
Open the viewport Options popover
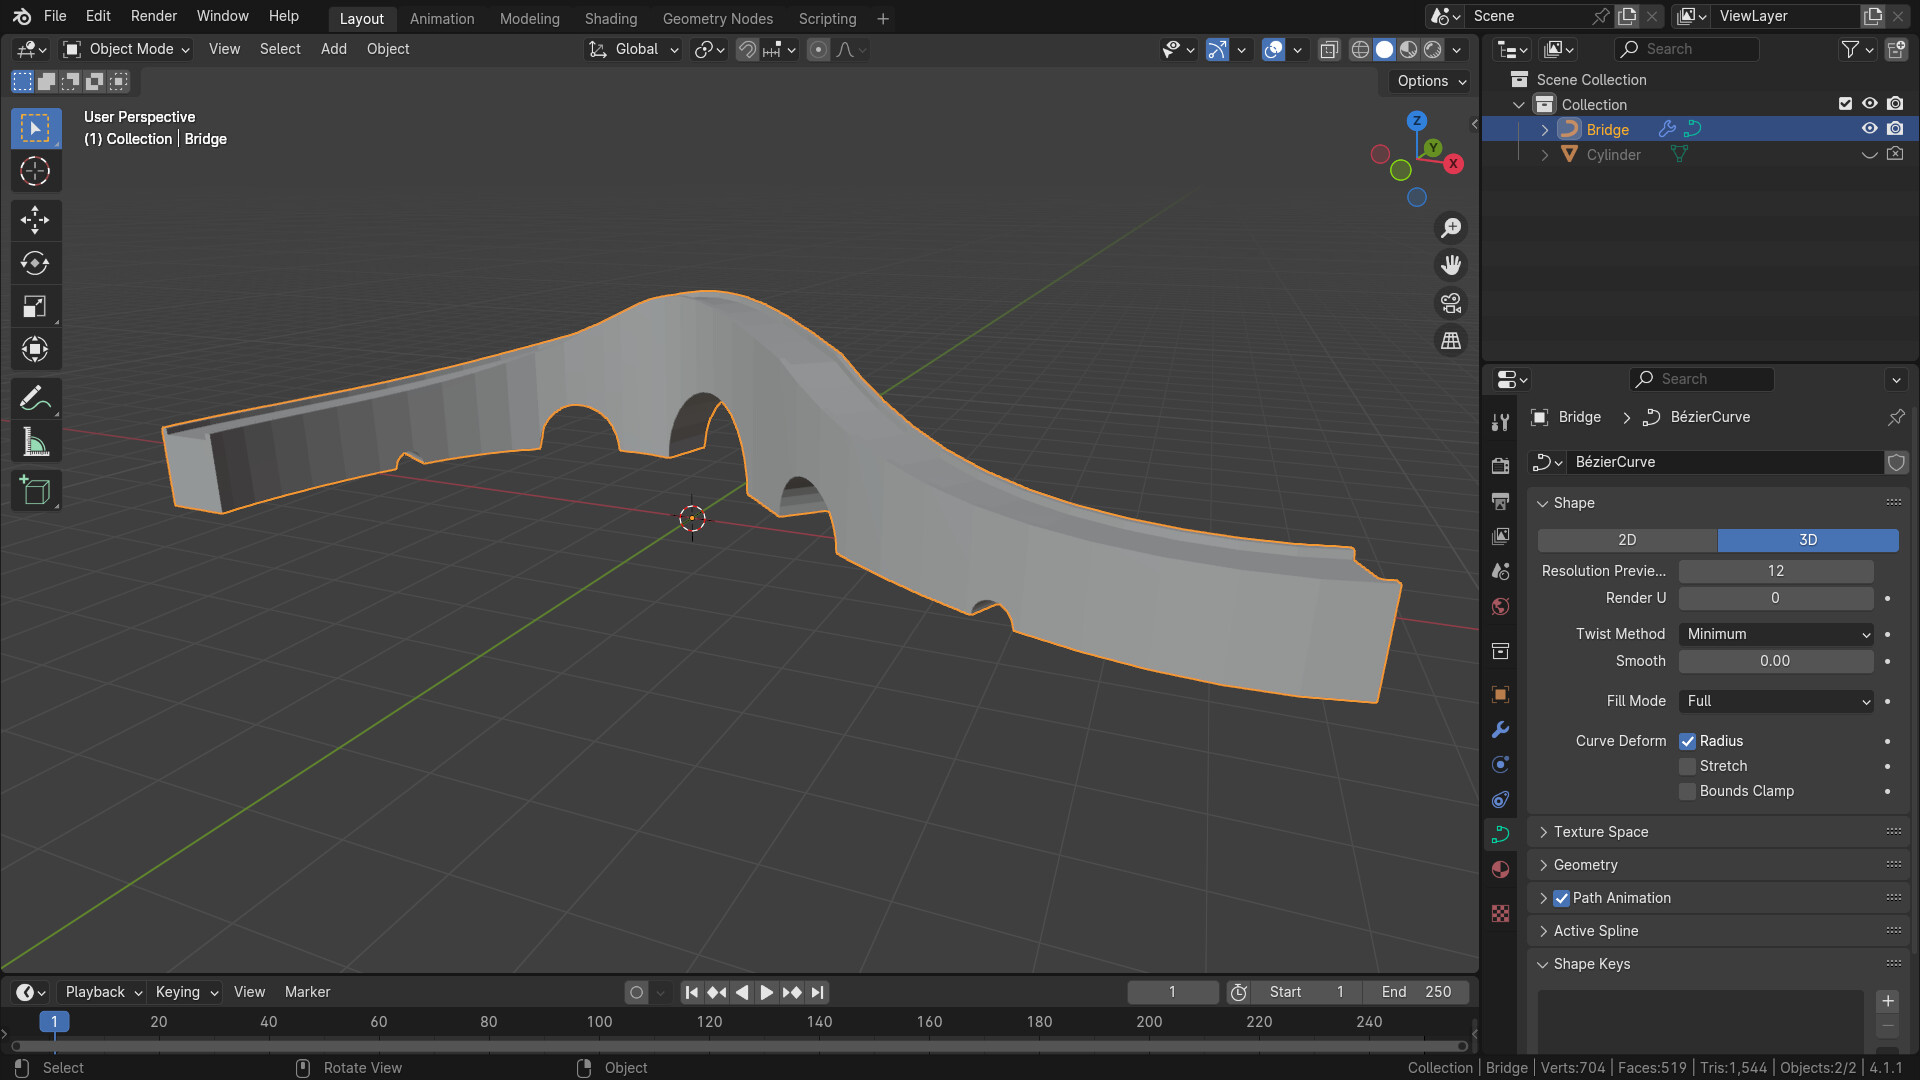[x=1428, y=81]
